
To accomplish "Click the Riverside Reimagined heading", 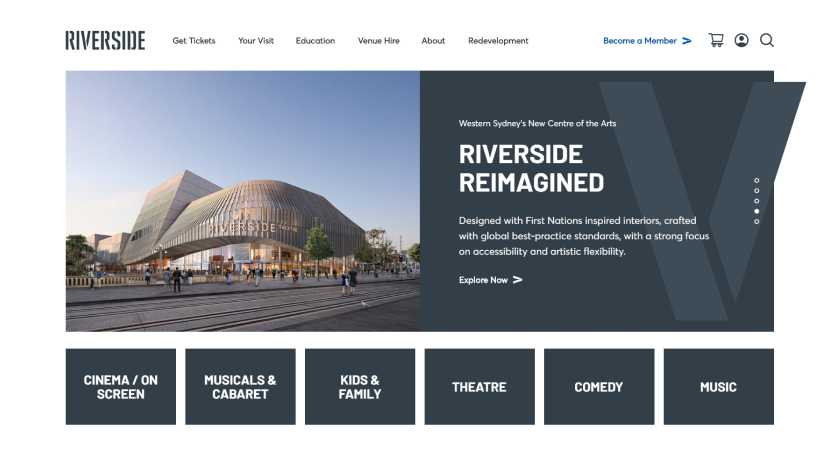I will pos(531,168).
